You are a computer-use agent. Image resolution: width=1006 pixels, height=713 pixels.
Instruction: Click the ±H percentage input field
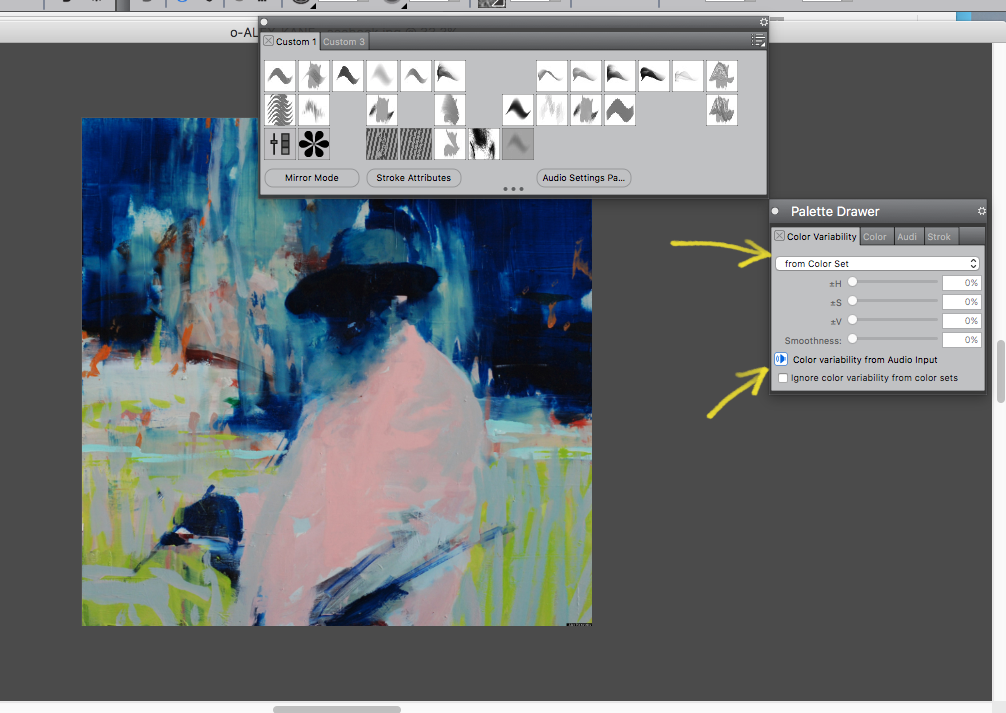coord(961,283)
